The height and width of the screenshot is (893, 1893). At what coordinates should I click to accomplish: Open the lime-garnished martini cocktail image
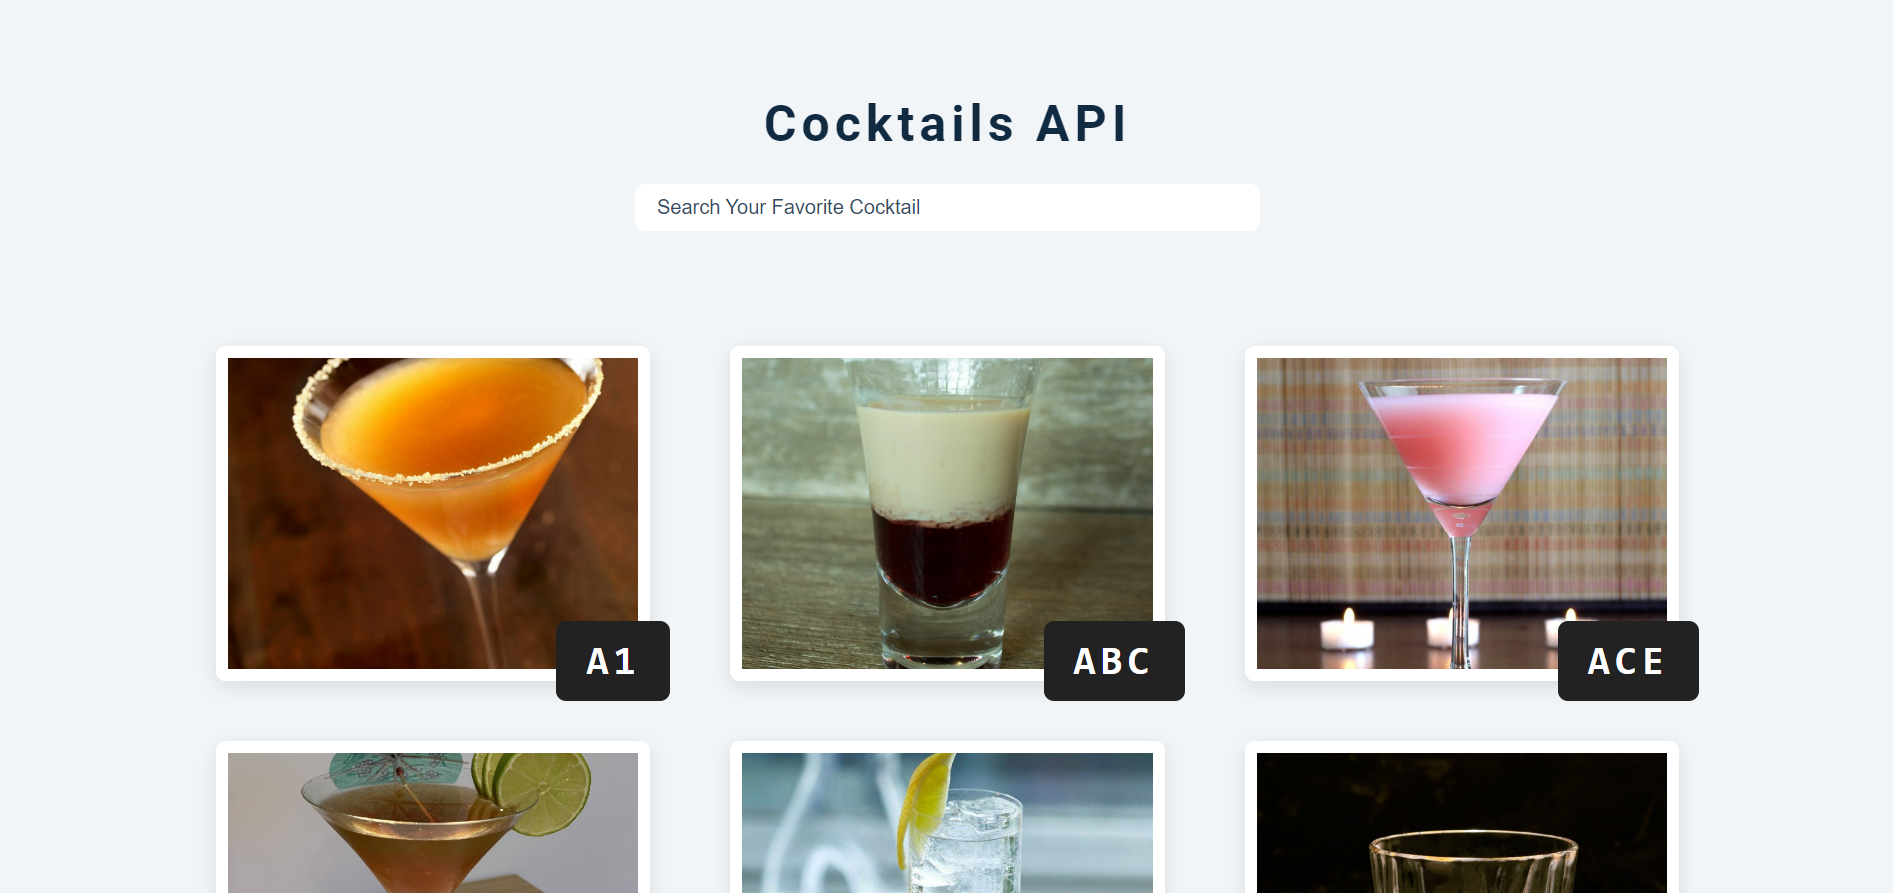tap(433, 823)
